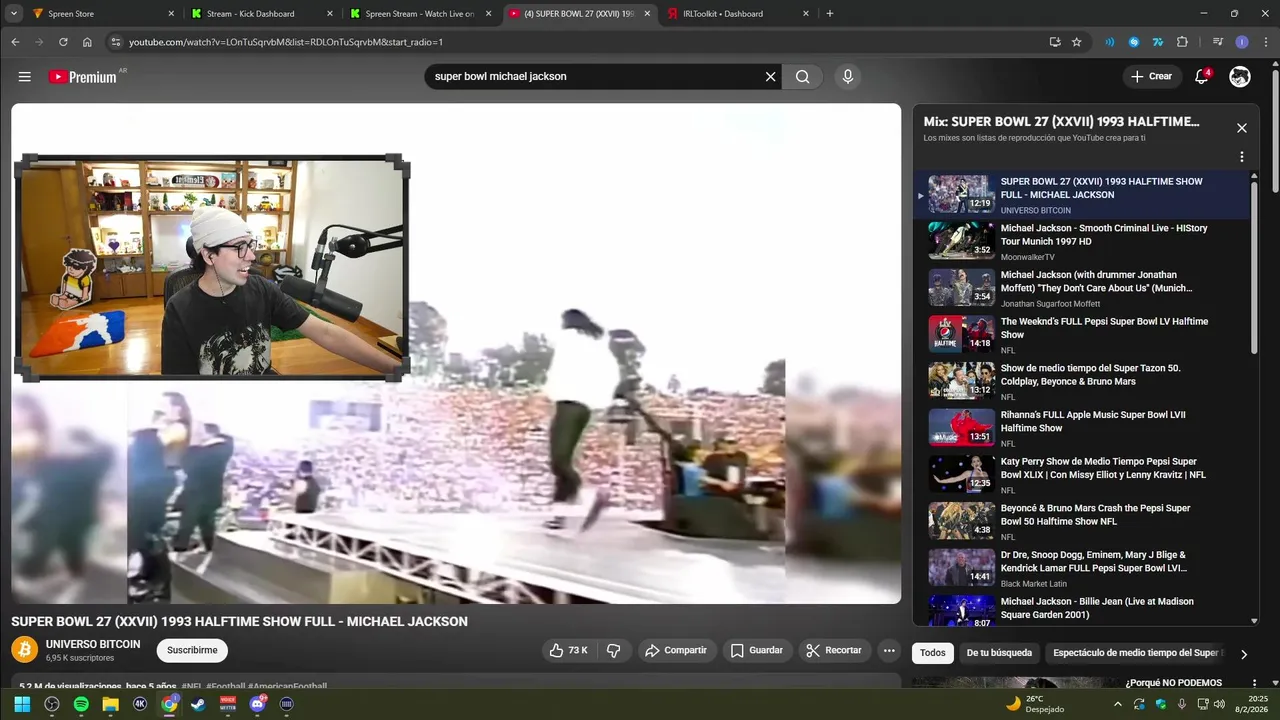This screenshot has width=1280, height=720.
Task: Select the Todos filter chip
Action: click(x=932, y=653)
